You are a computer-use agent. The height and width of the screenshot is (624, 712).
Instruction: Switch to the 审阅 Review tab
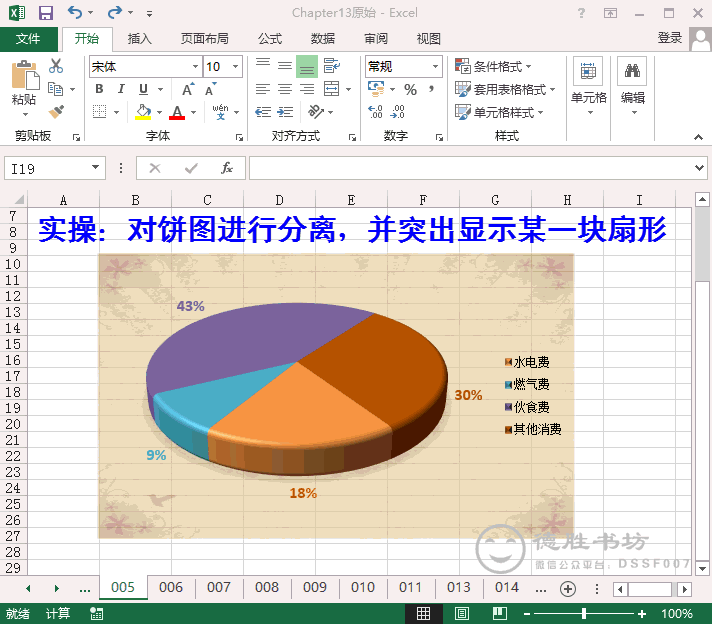pyautogui.click(x=376, y=39)
